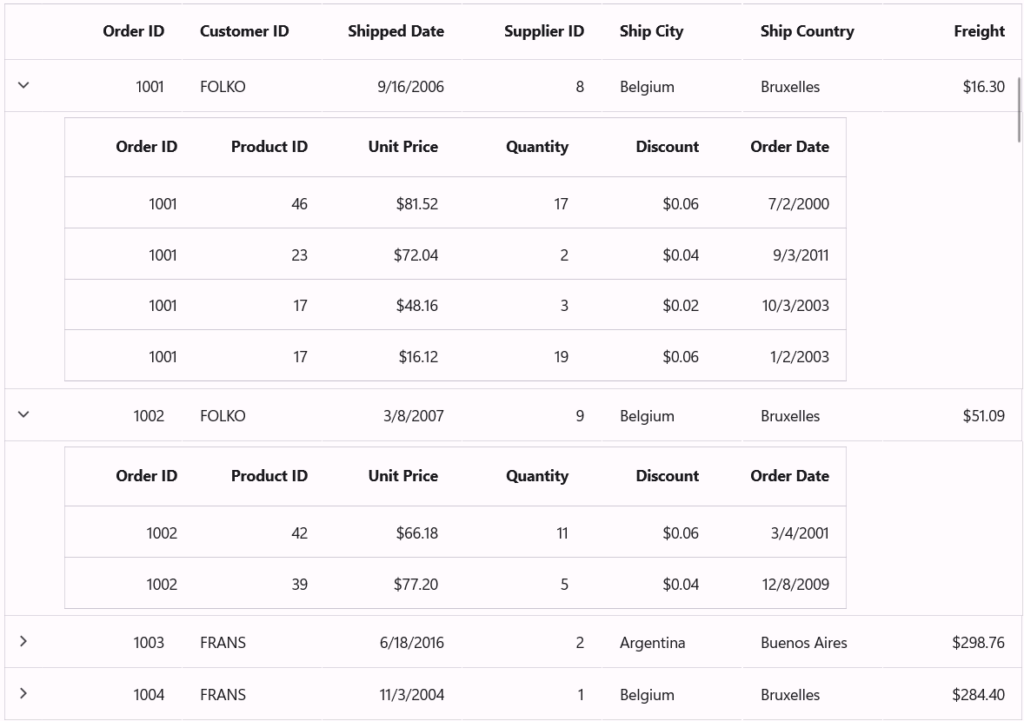Sort by the Ship Country column
1024x721 pixels.
click(x=808, y=31)
